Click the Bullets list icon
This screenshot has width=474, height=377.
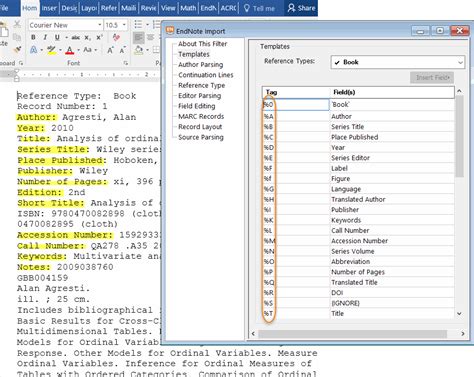(138, 24)
